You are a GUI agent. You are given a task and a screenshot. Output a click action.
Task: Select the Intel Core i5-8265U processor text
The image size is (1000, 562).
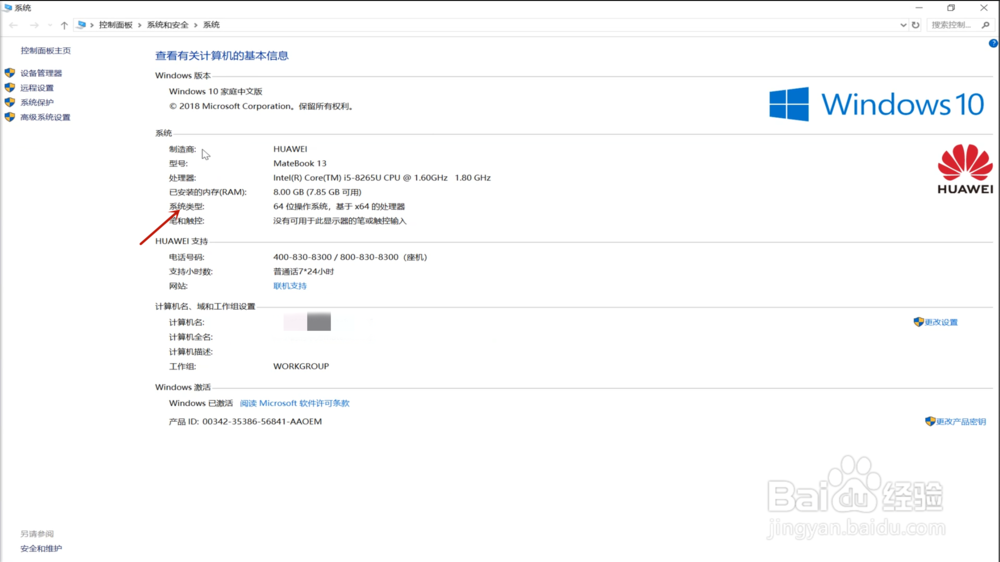point(382,178)
